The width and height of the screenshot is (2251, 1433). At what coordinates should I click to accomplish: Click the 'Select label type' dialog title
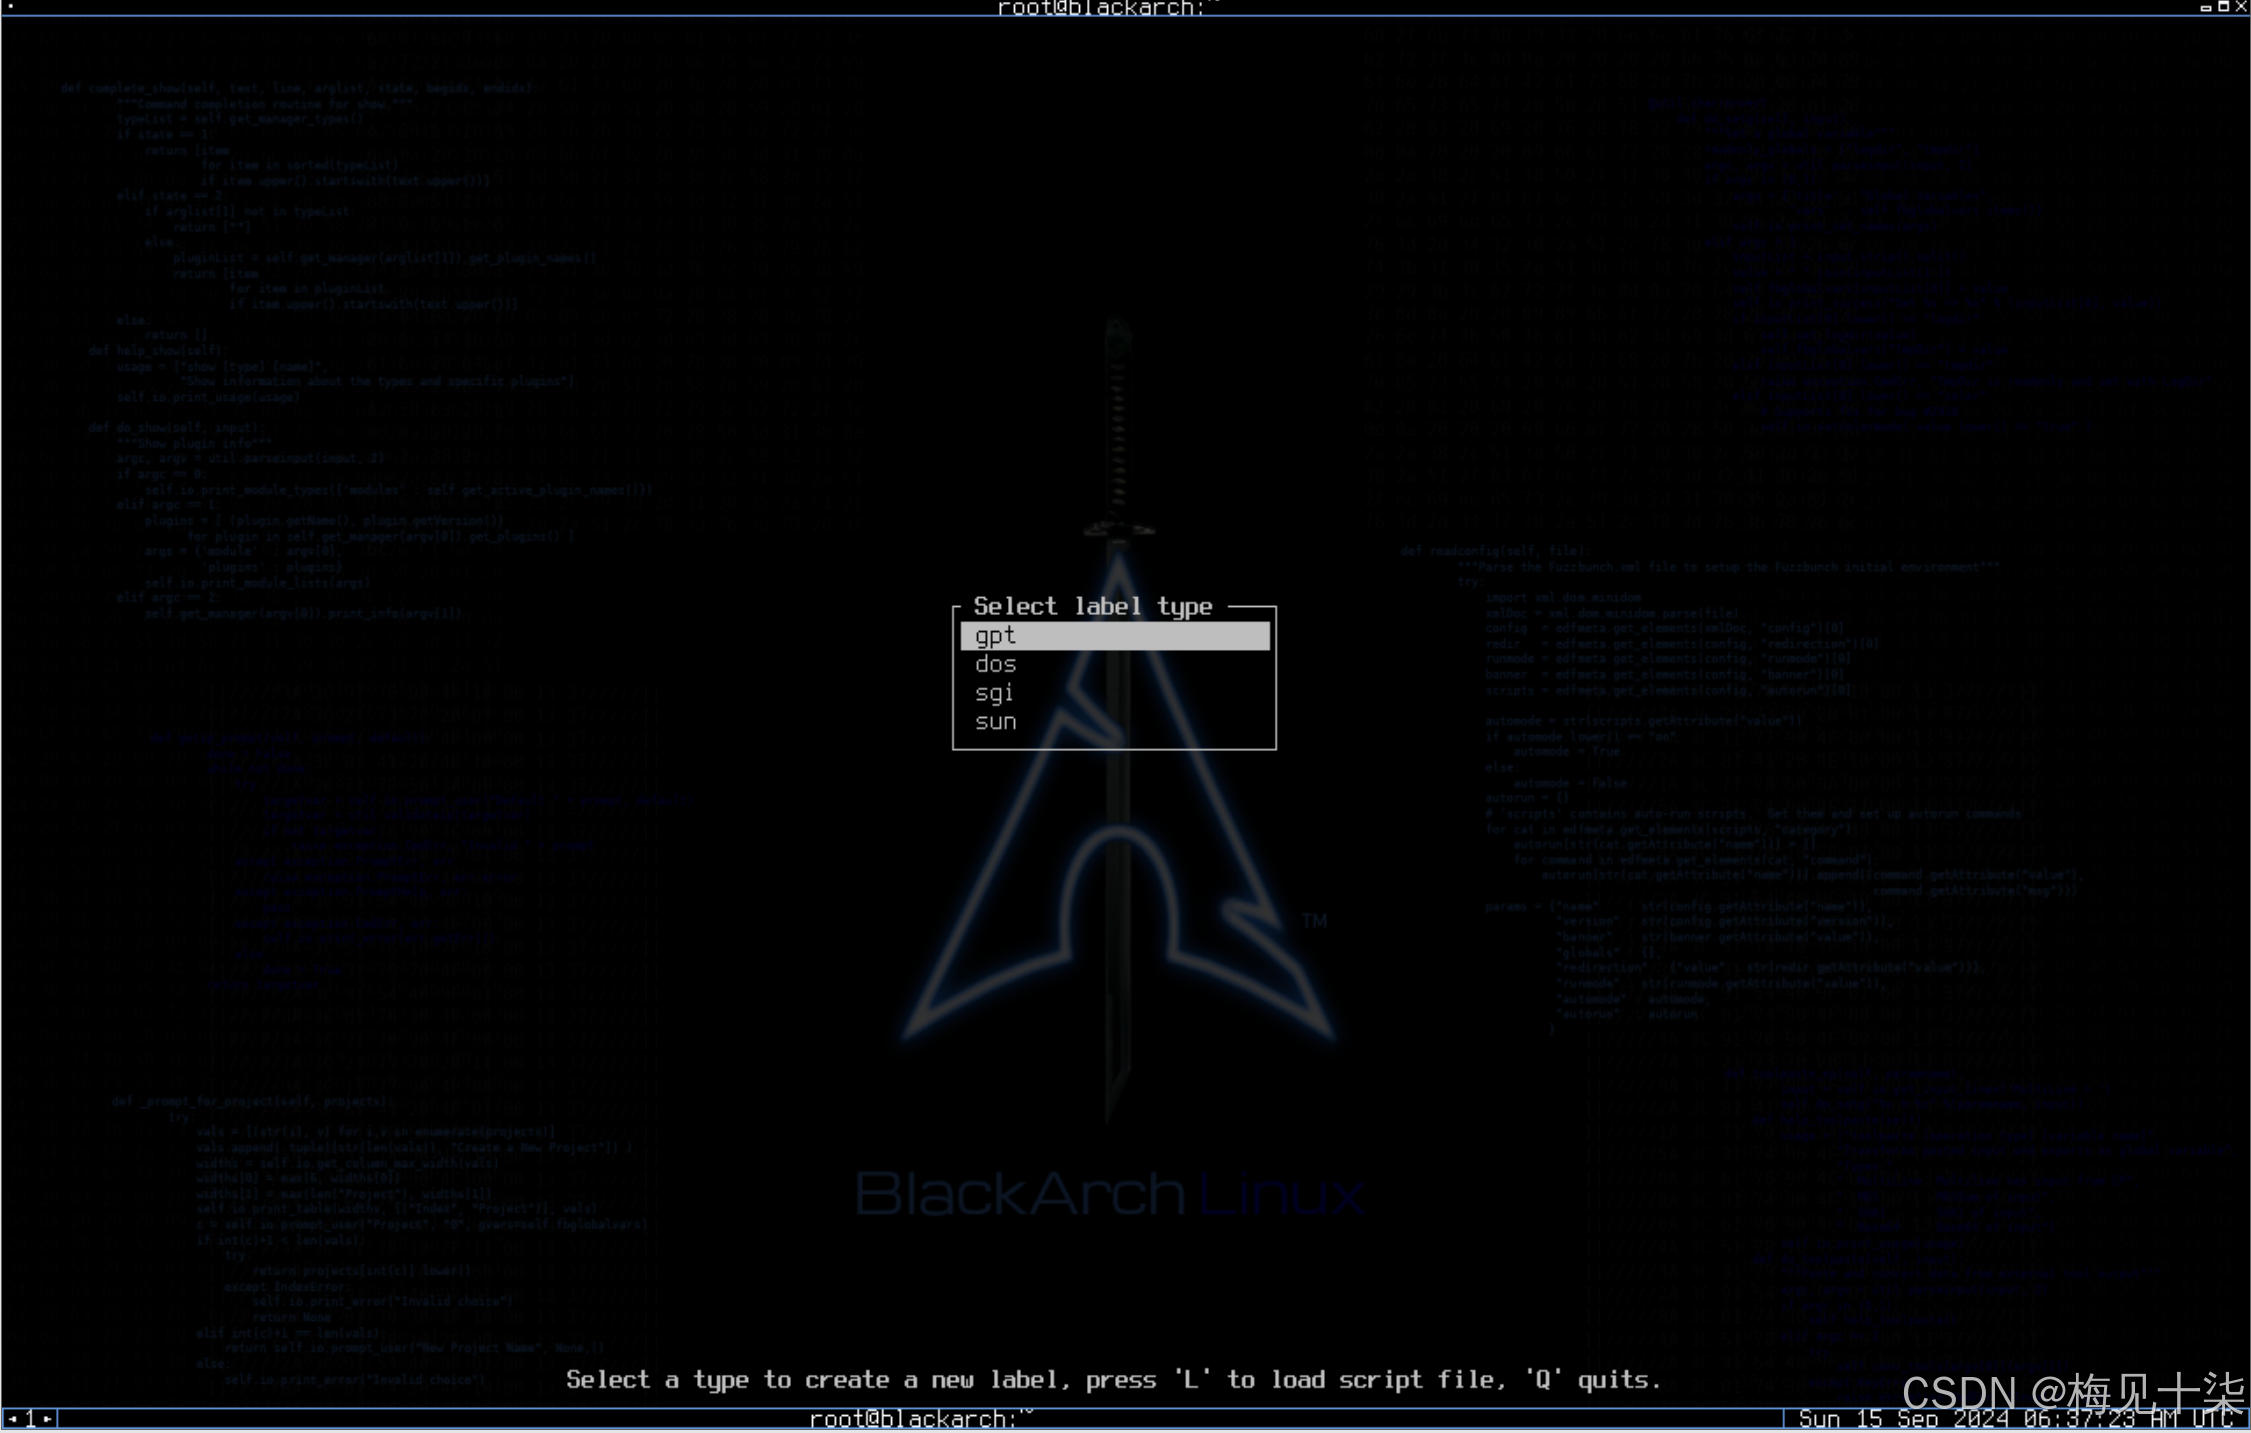pos(1092,607)
